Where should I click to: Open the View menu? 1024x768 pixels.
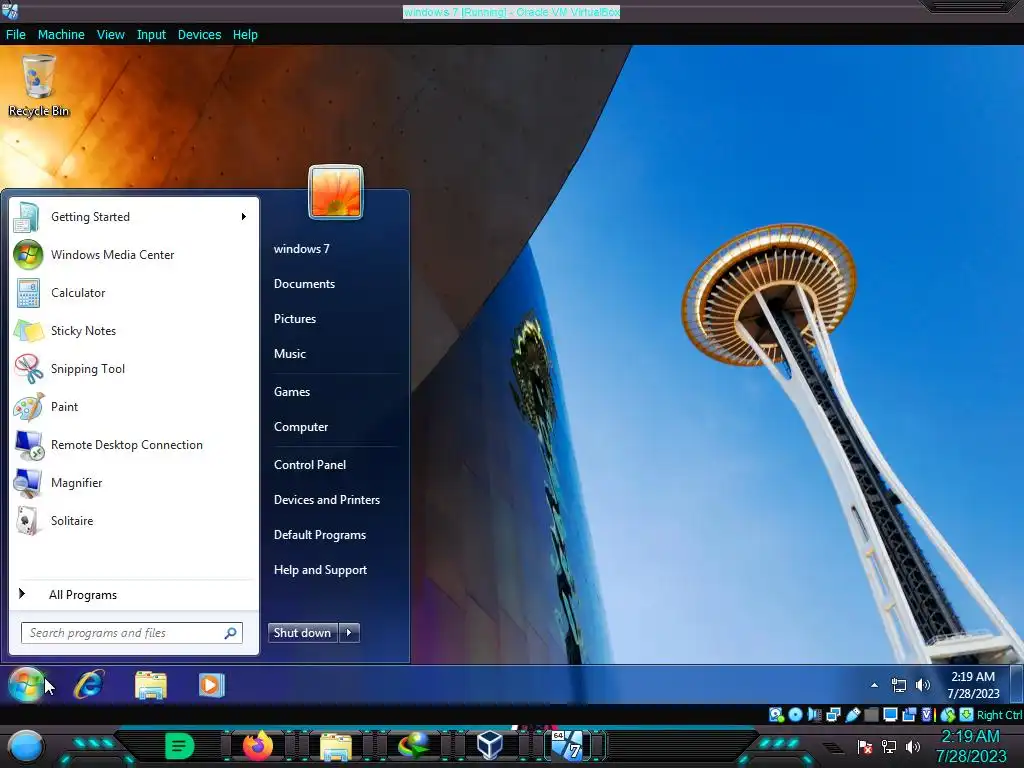(110, 35)
